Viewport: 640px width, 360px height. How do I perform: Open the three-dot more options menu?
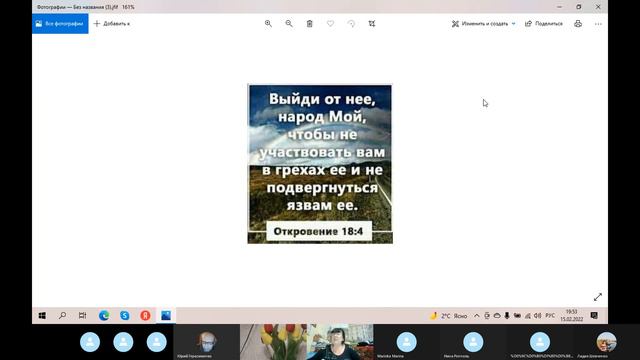(x=598, y=24)
